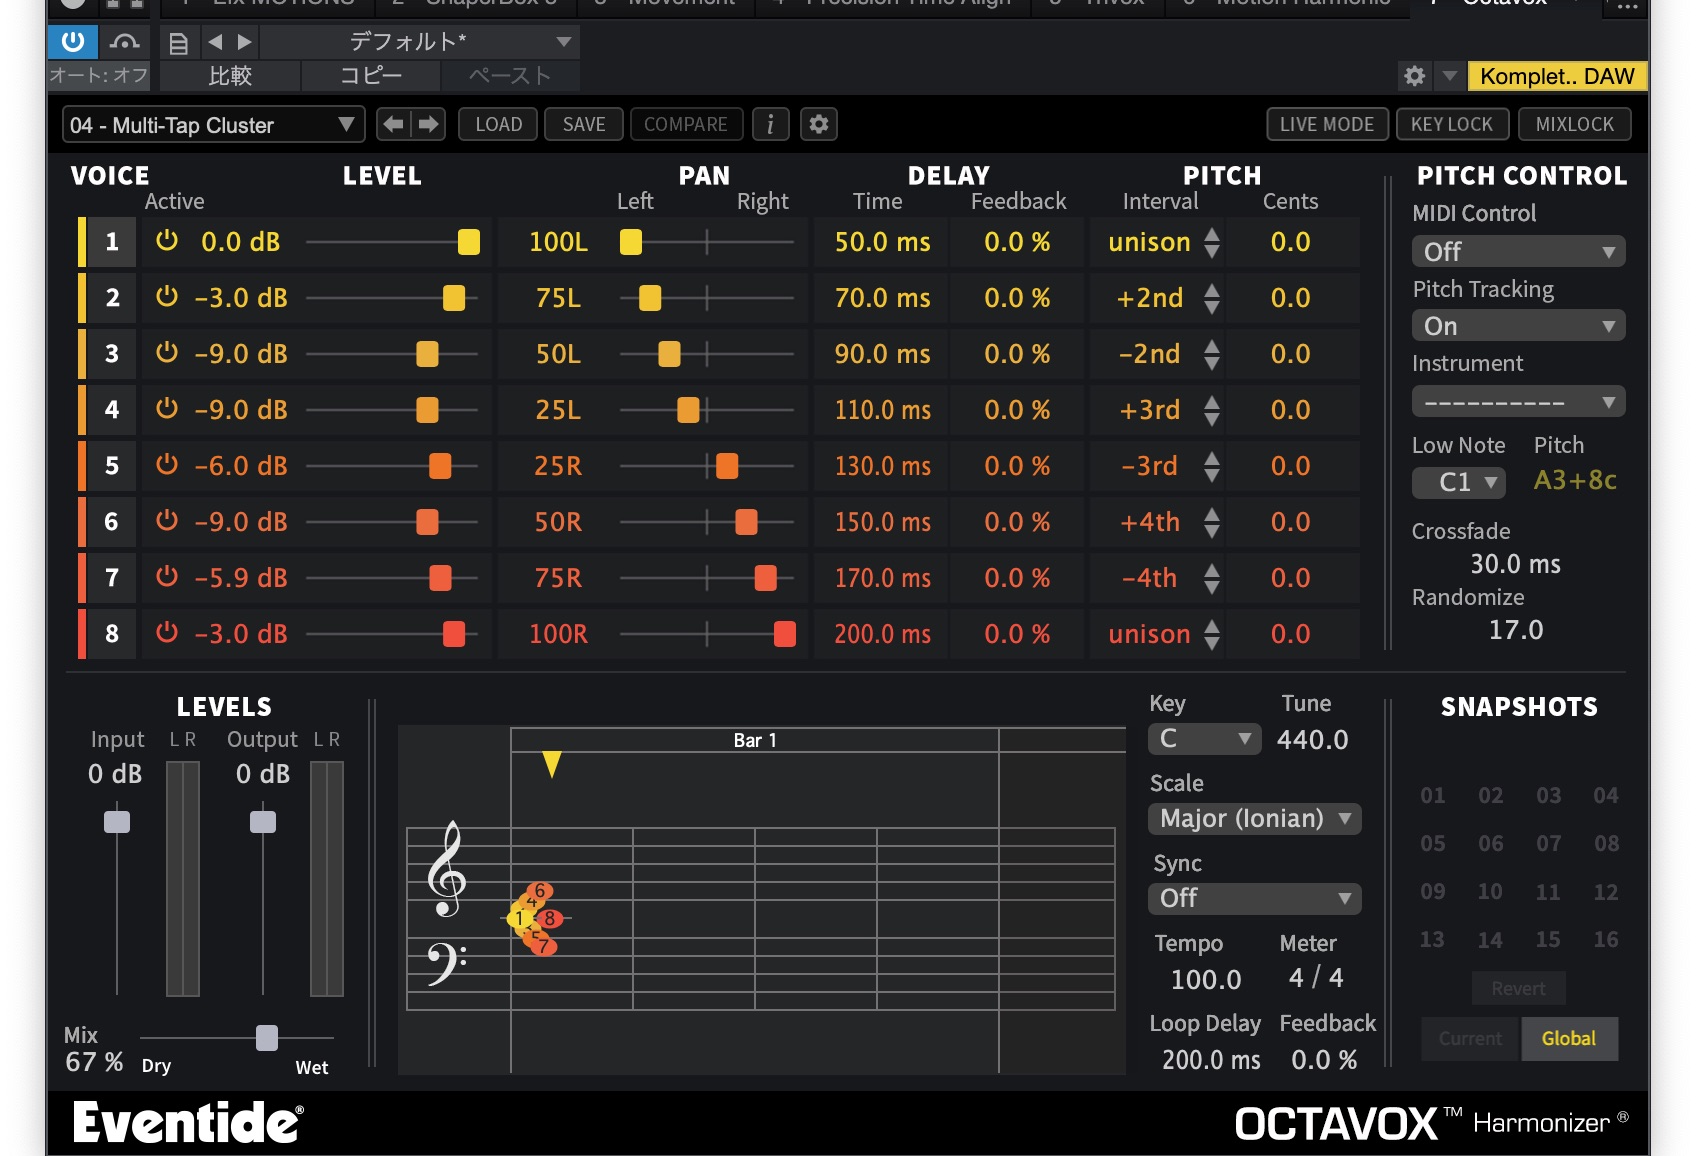Click the 比較 compare item

pos(230,76)
